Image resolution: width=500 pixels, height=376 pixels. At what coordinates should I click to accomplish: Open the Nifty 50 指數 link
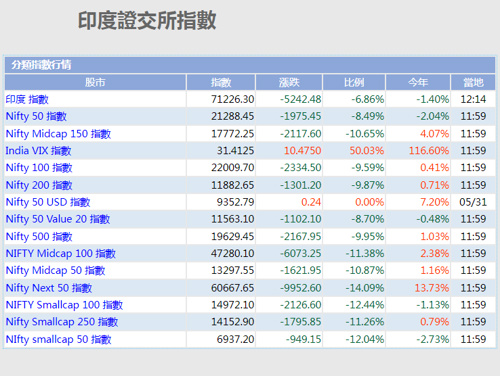(36, 116)
